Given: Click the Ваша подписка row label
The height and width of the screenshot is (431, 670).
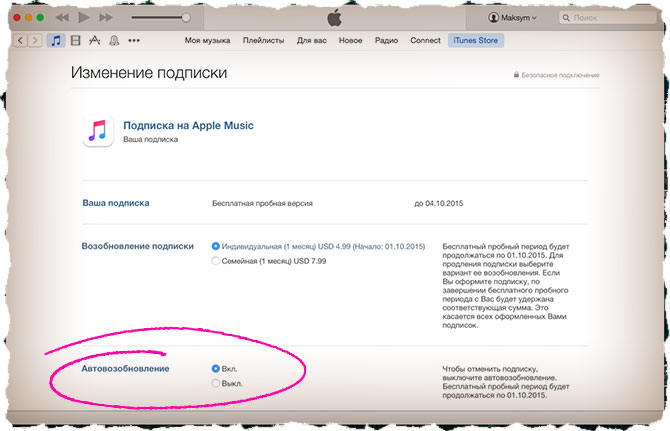Looking at the screenshot, I should coord(116,203).
